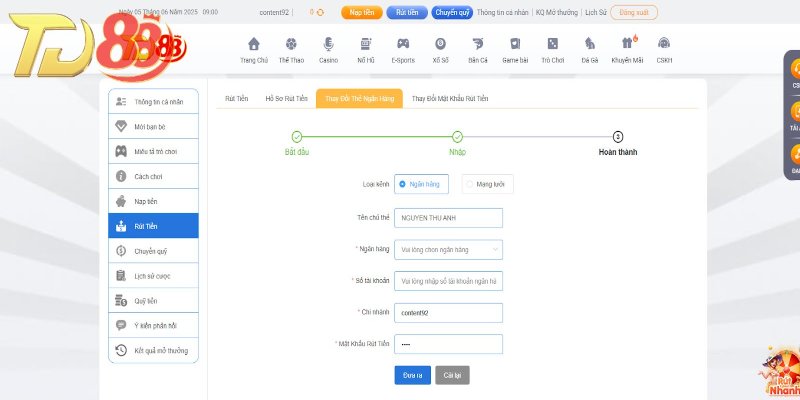Reset the form with Cài lại button
The image size is (800, 400).
452,375
